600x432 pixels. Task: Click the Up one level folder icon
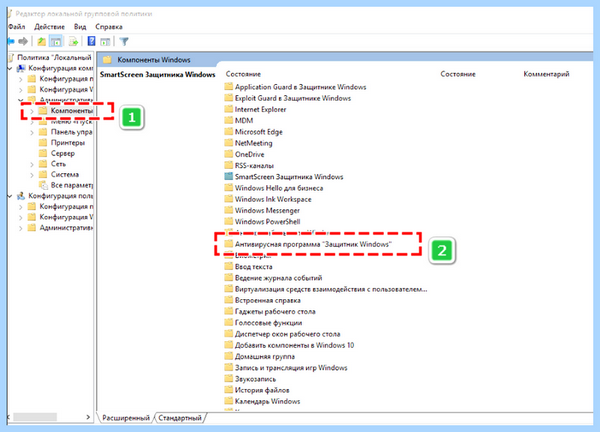pos(41,41)
